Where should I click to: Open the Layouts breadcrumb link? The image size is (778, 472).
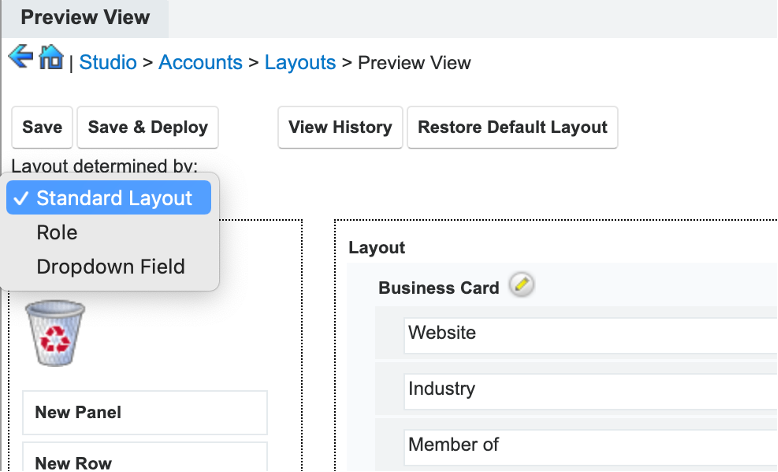pos(300,62)
